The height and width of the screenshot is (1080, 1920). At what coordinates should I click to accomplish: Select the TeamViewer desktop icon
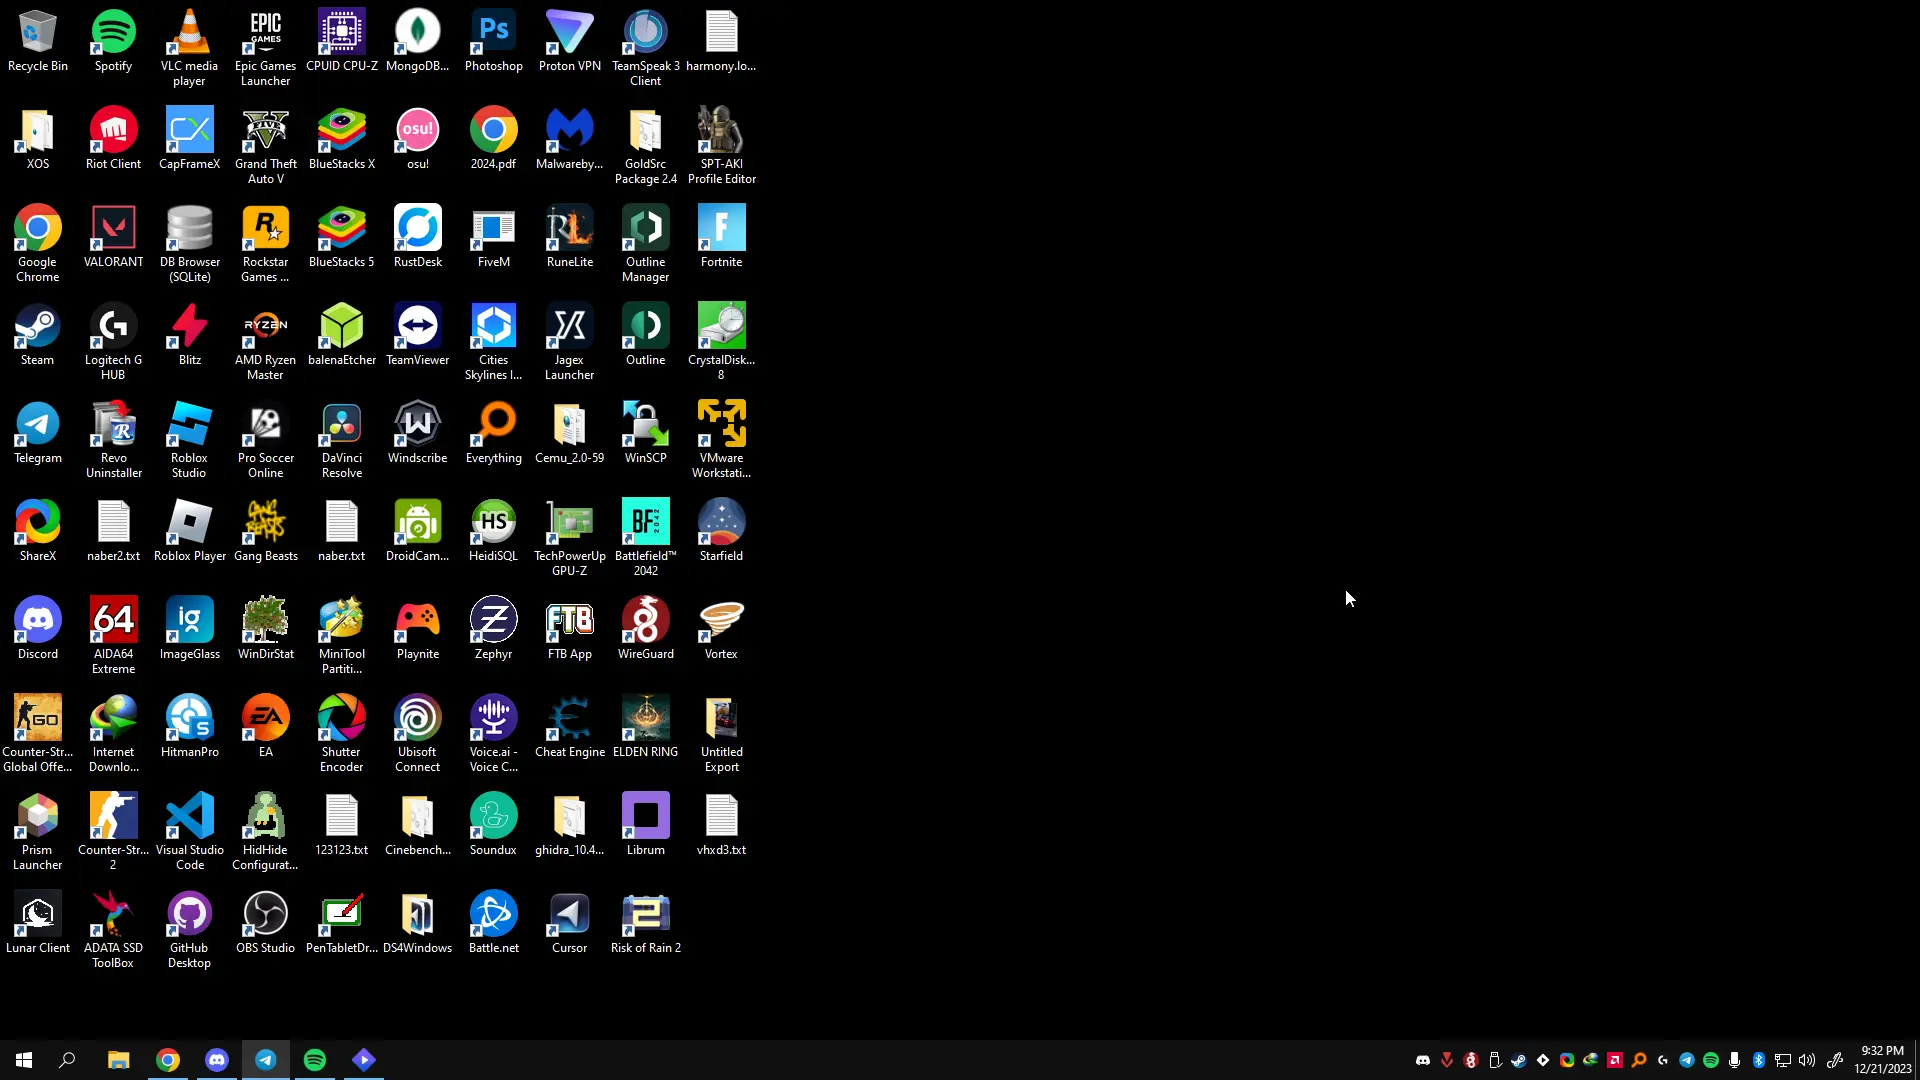pos(418,336)
